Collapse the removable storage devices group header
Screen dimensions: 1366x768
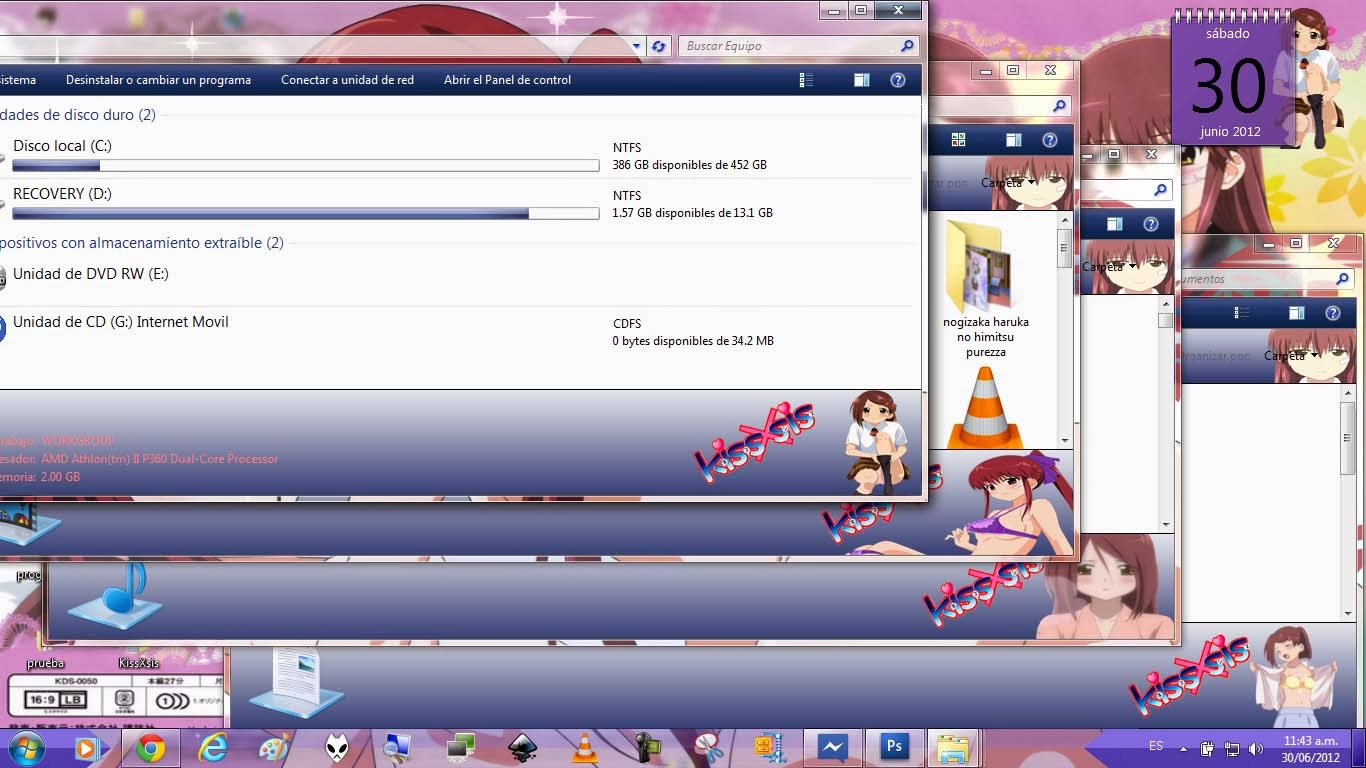tap(142, 243)
